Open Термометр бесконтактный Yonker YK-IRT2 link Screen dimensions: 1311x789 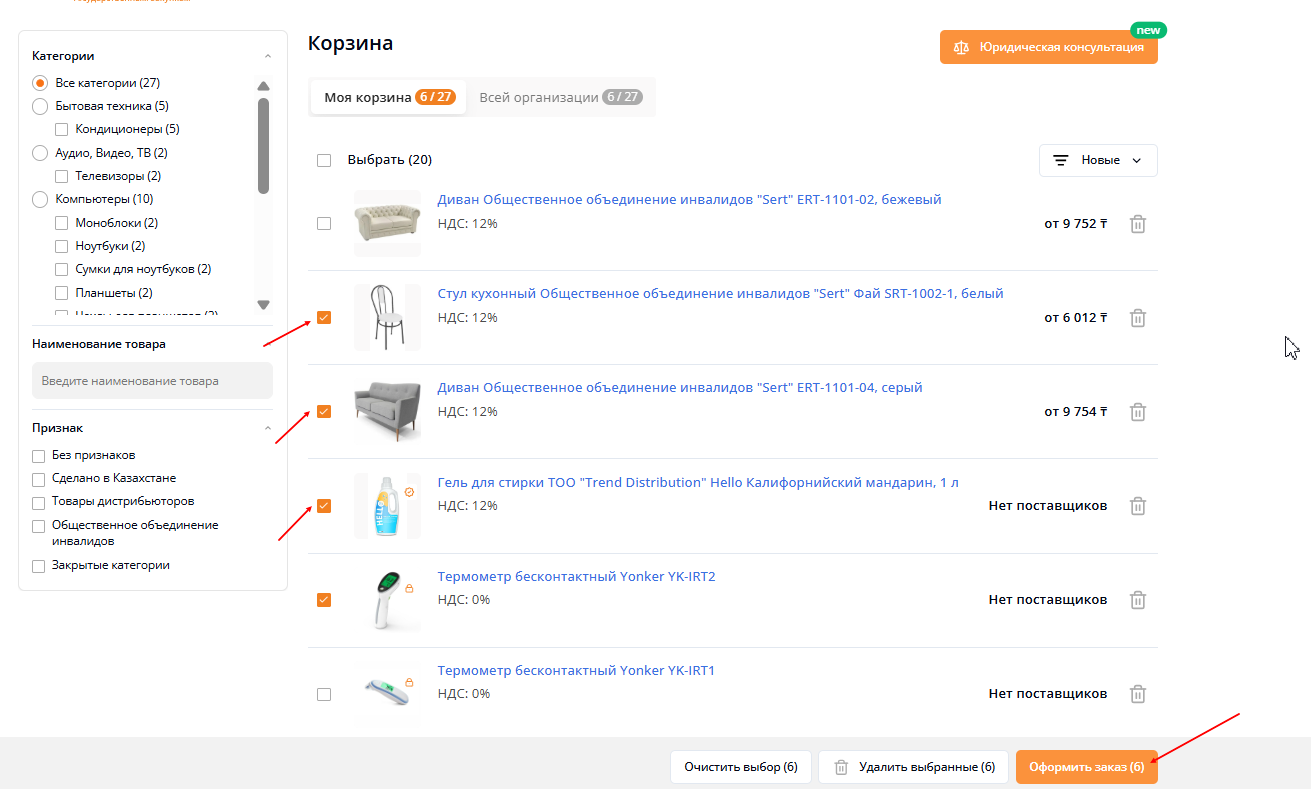(576, 577)
